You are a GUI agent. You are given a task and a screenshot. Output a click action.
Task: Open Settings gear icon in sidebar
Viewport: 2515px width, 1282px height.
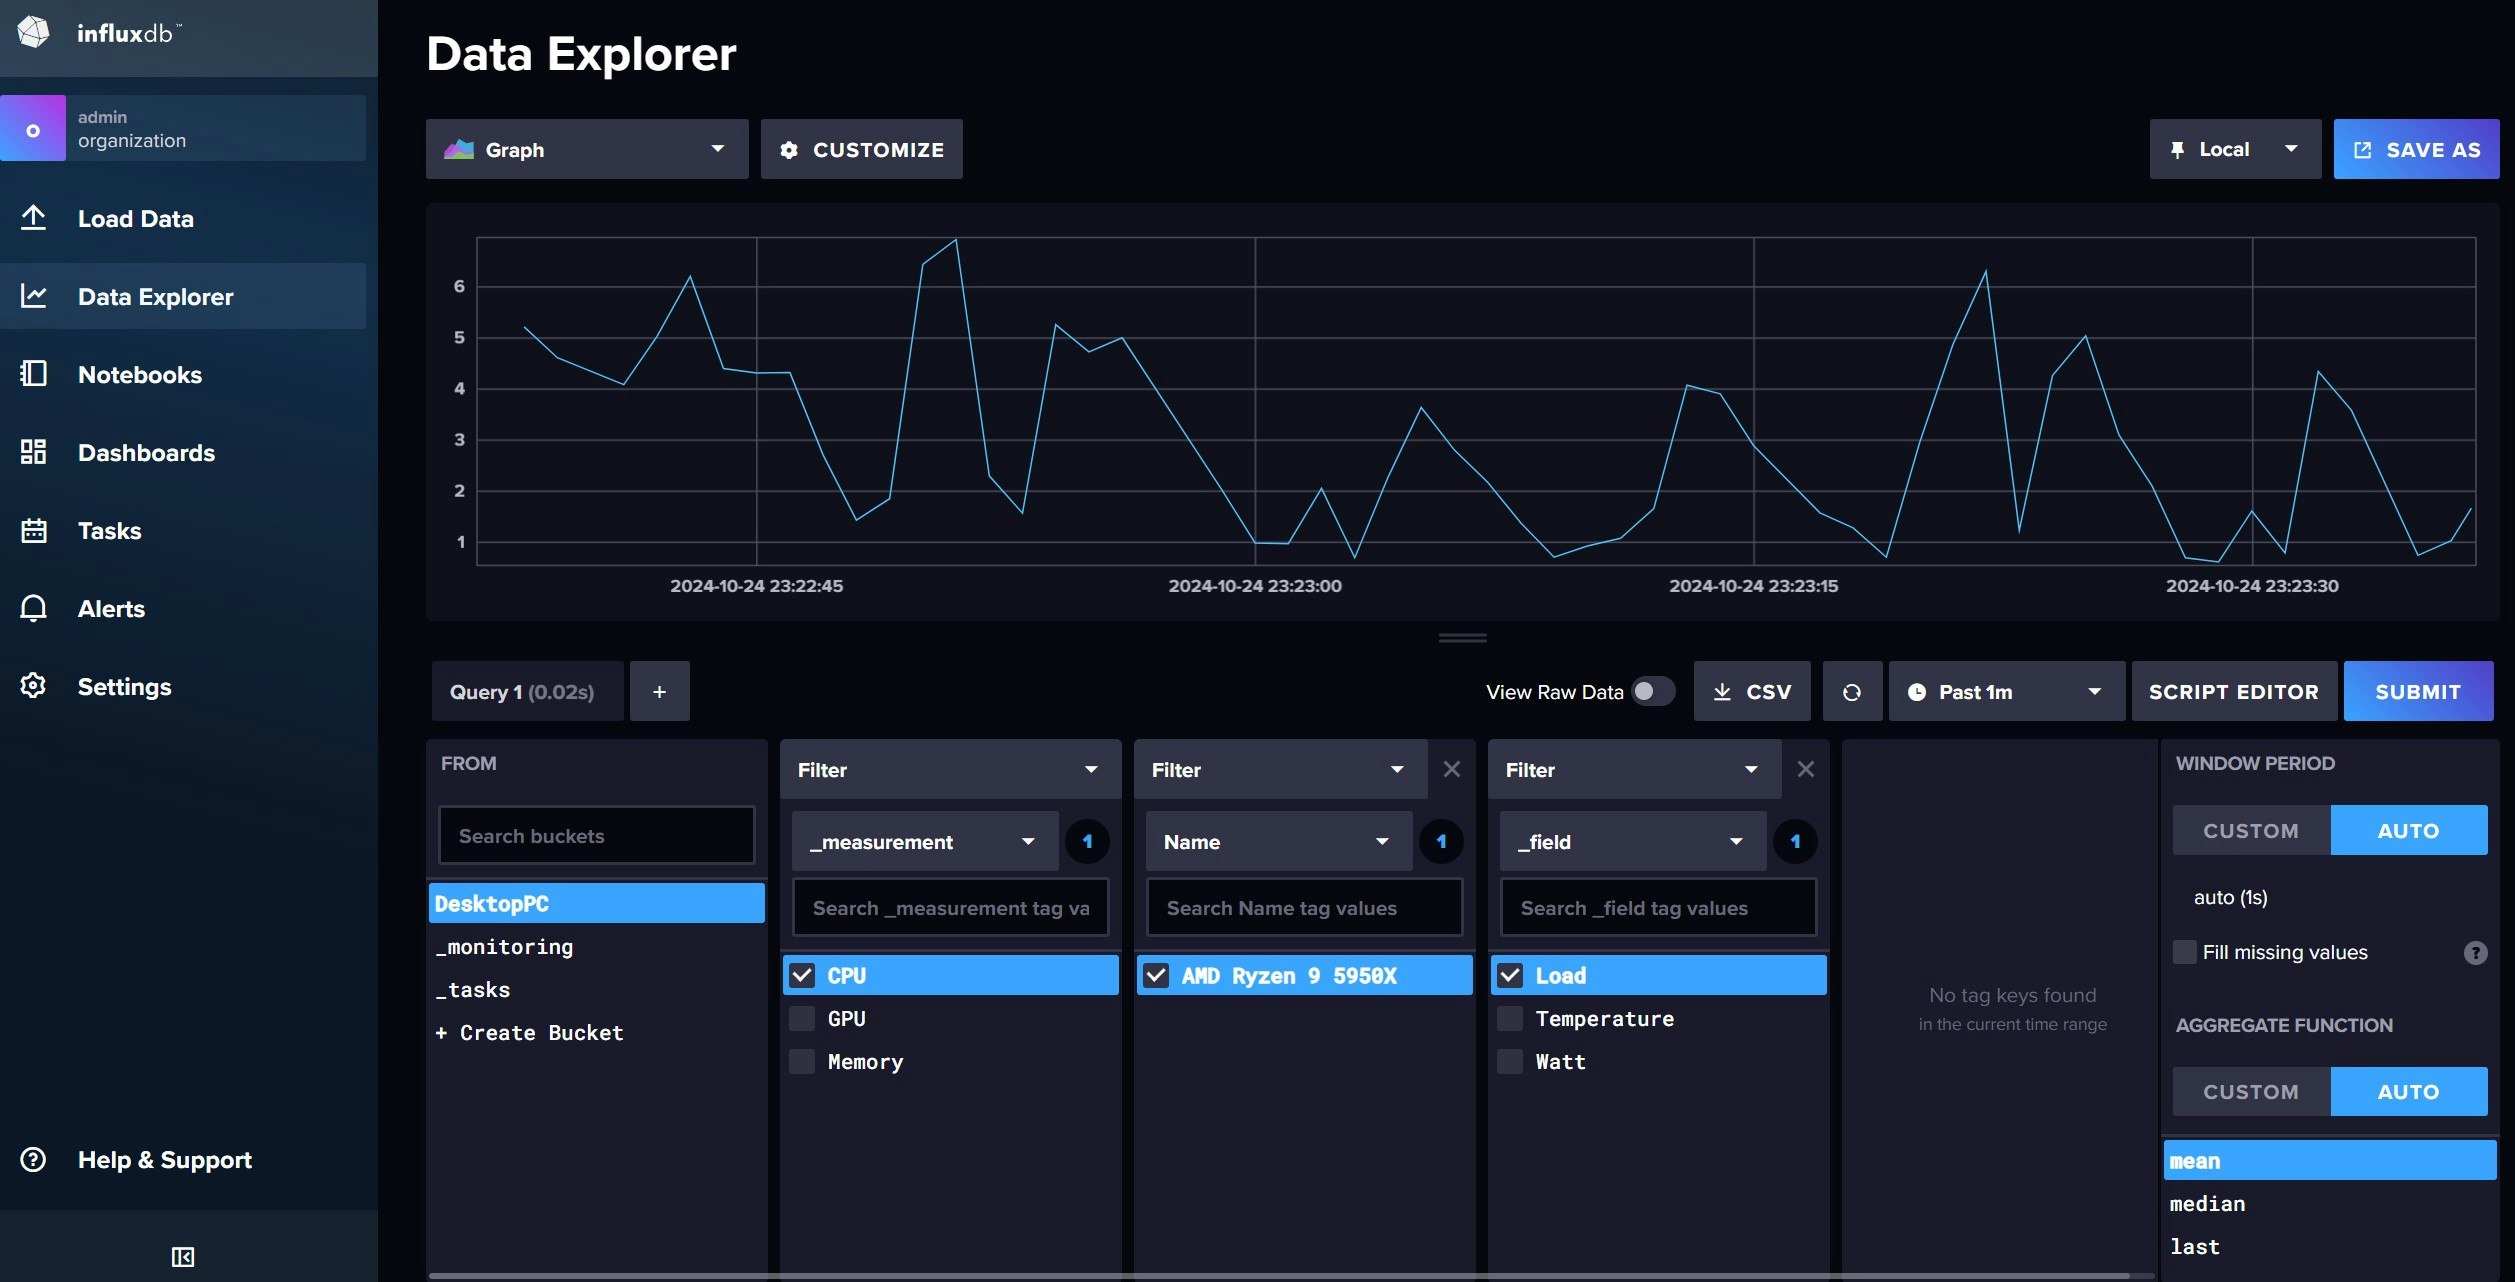coord(33,686)
